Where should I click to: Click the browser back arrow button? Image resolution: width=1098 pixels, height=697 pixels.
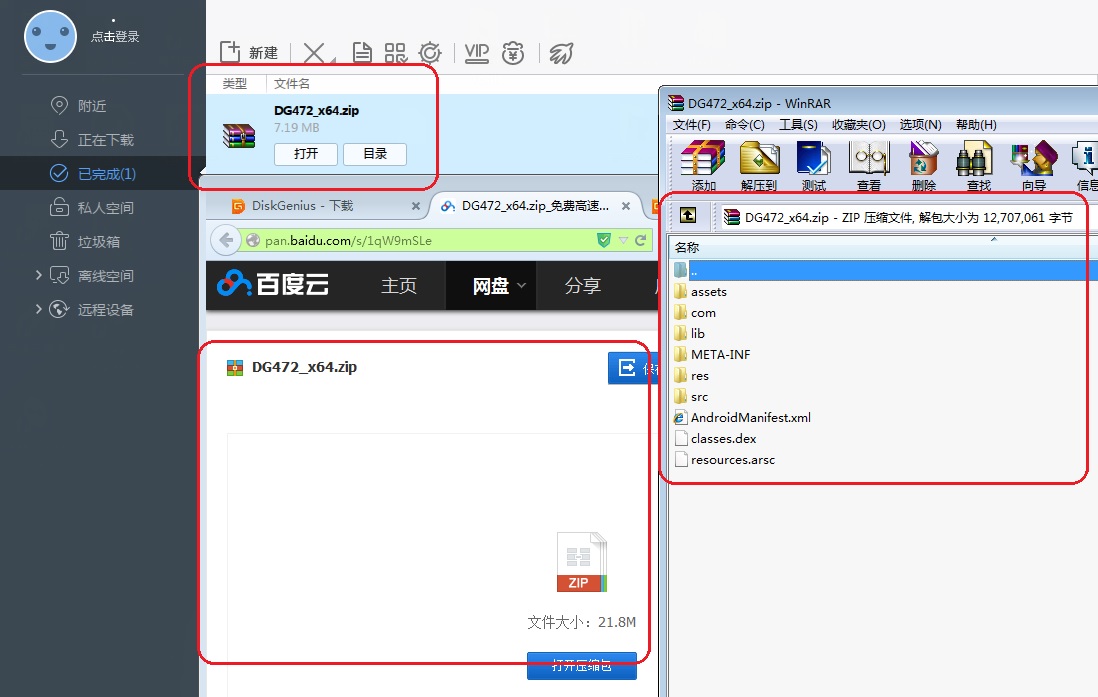coord(225,240)
